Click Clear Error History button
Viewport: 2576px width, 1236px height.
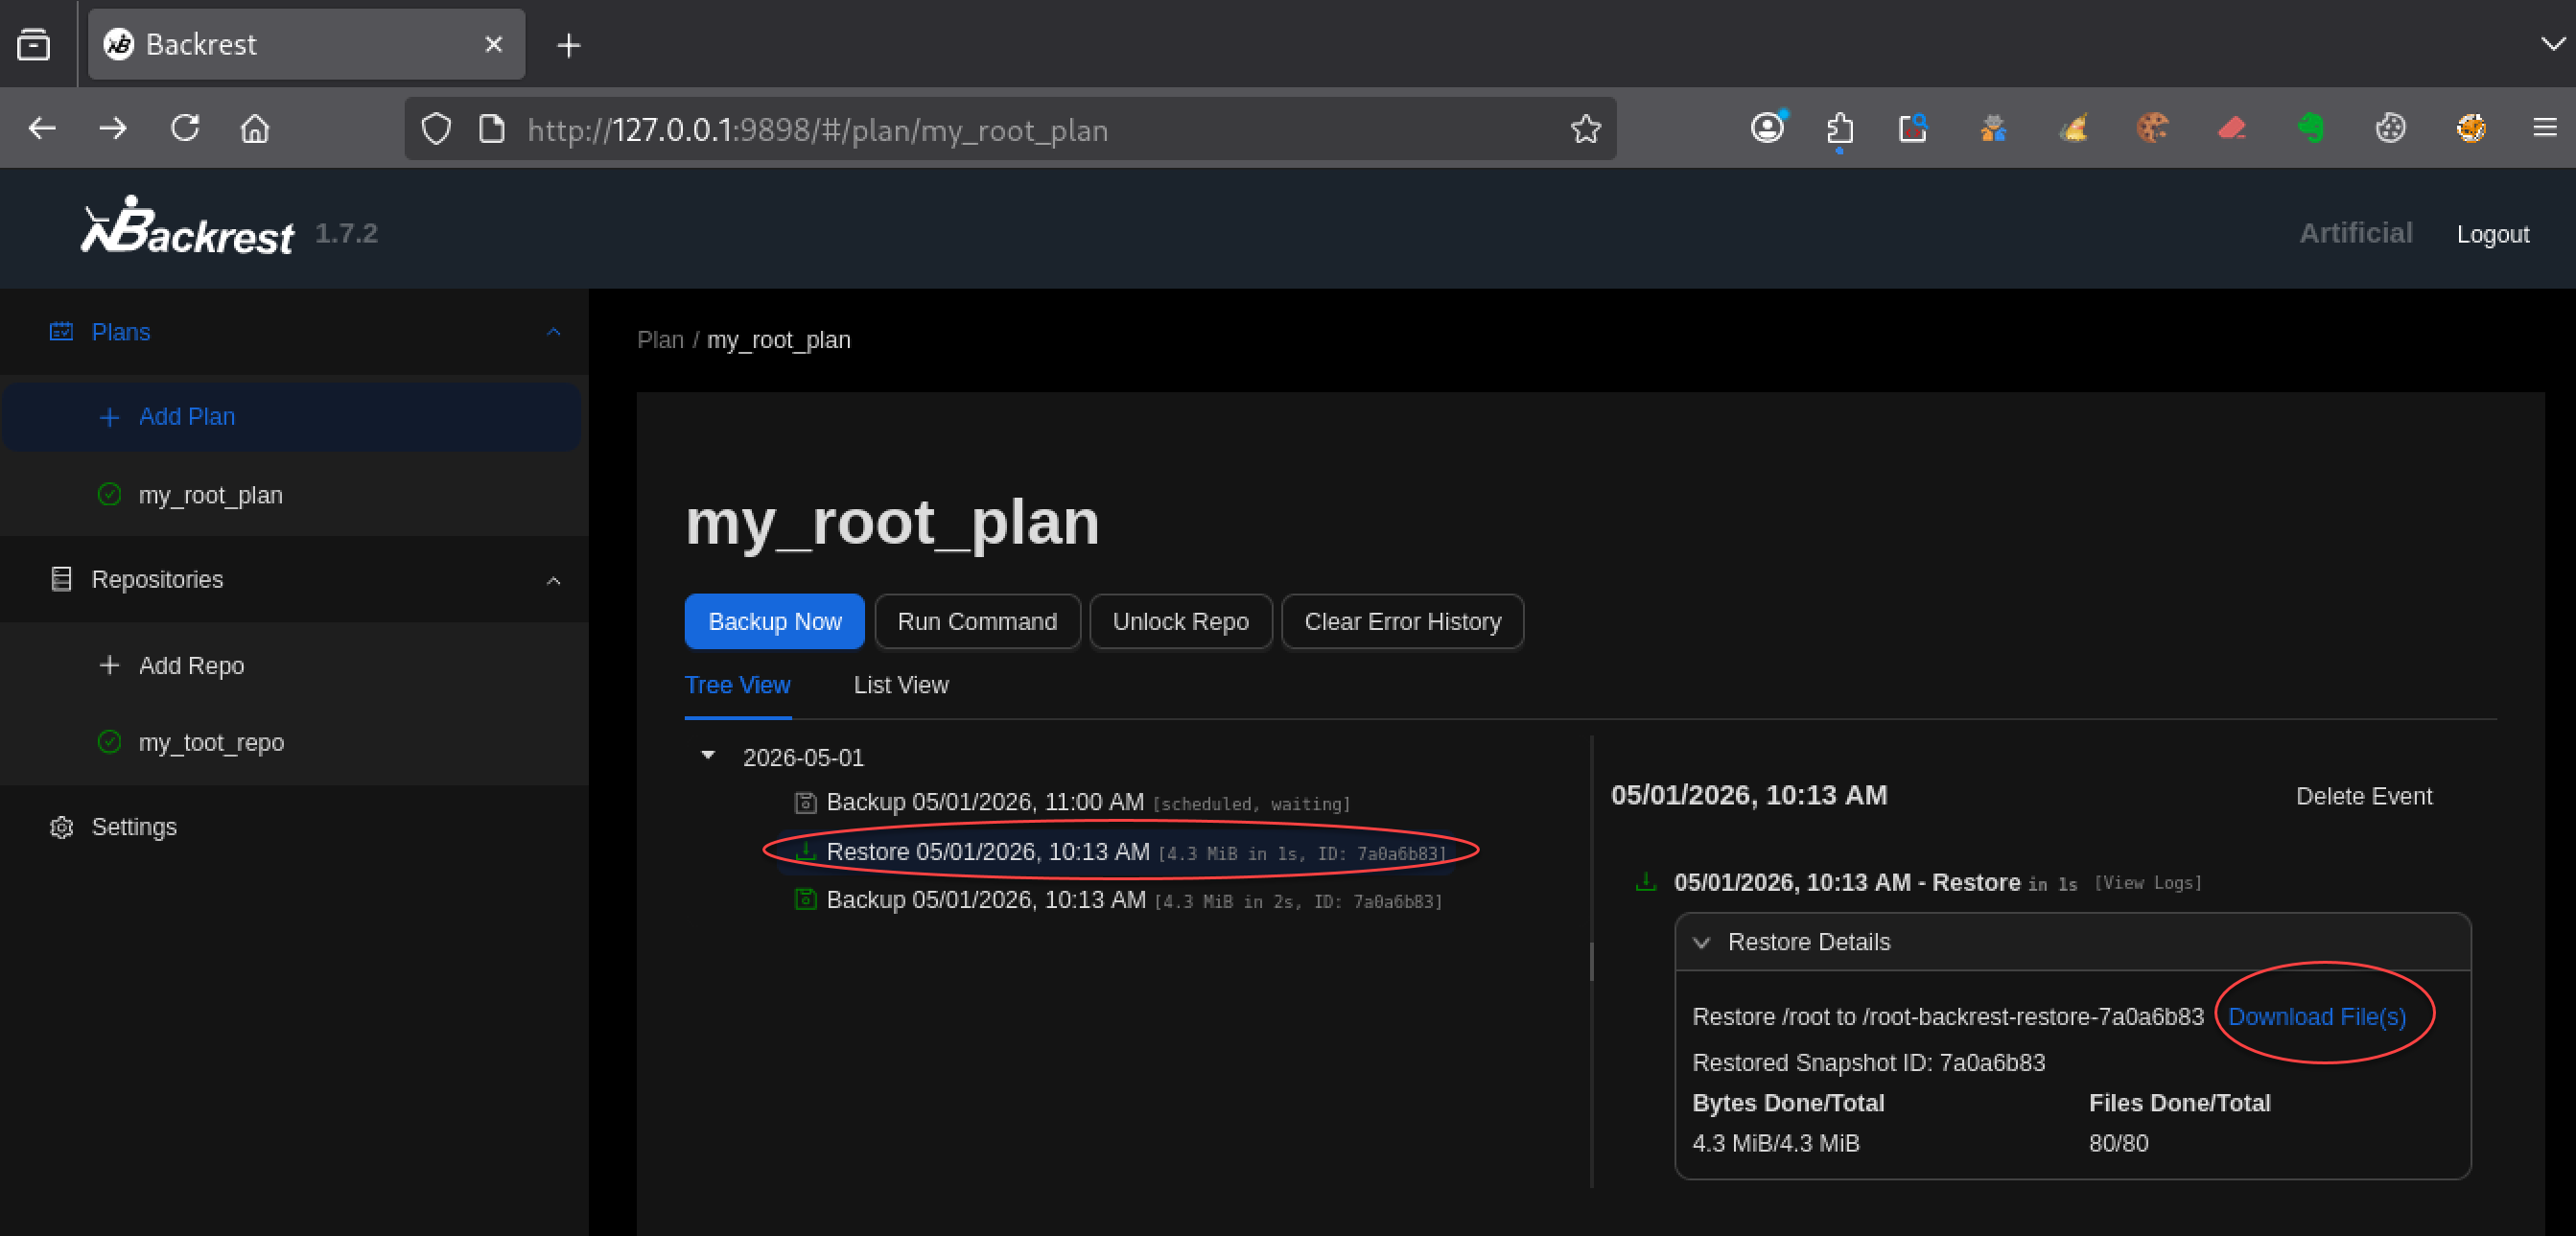click(1402, 621)
